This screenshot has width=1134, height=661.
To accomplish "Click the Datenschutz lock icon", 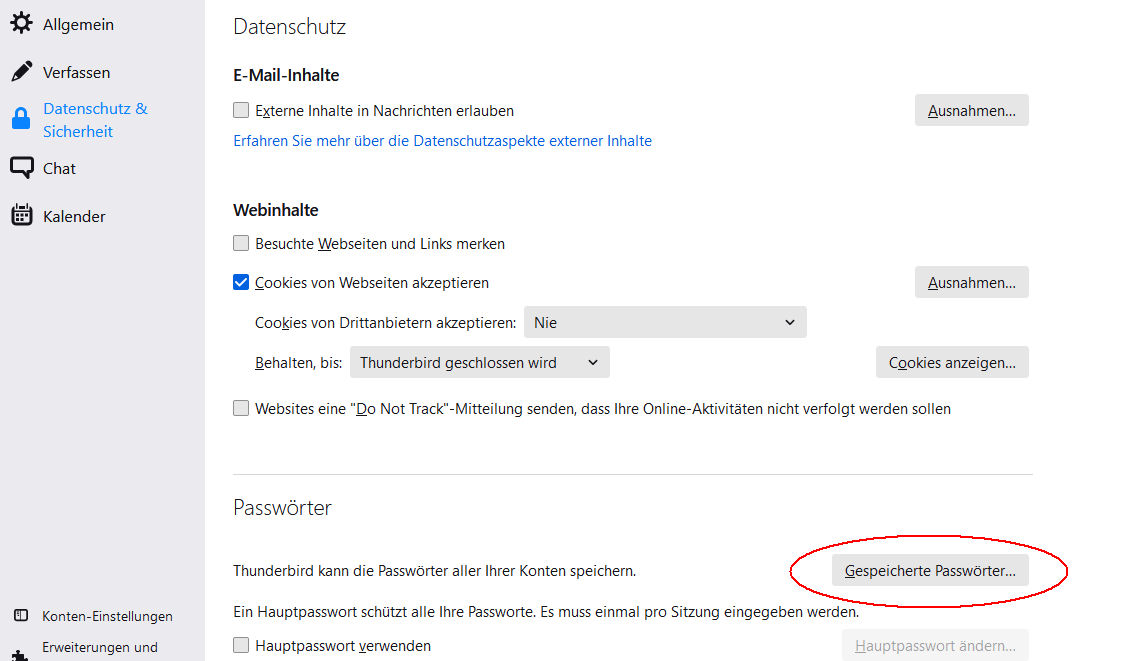I will 21,120.
